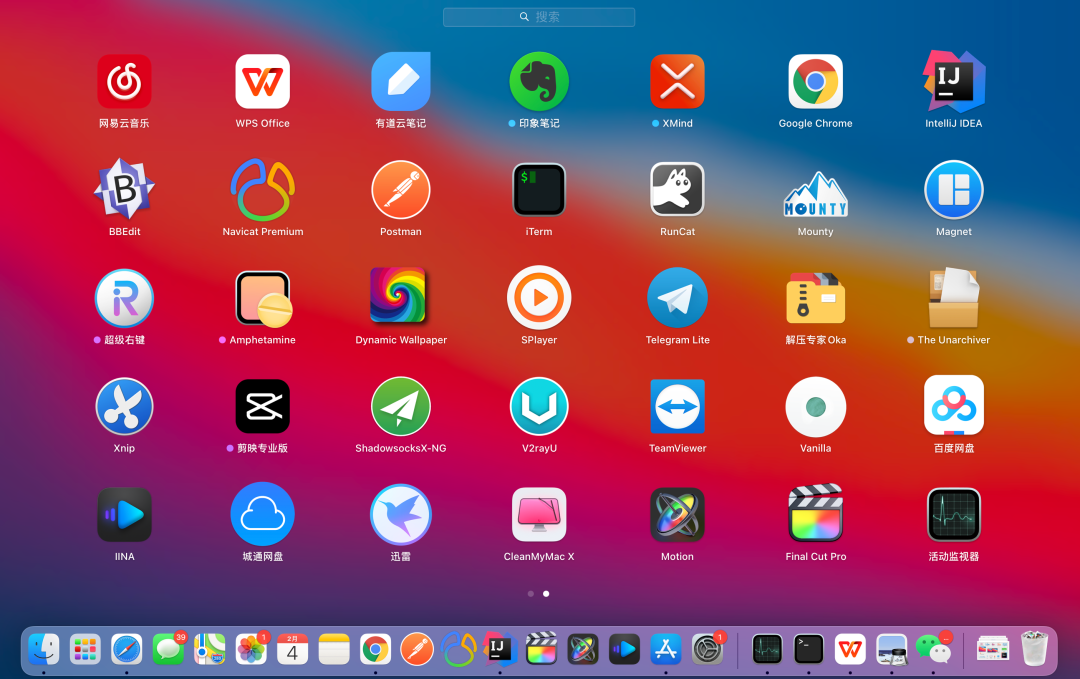This screenshot has height=679, width=1080.
Task: Launch WPS Office from the Launchpad grid
Action: click(262, 82)
